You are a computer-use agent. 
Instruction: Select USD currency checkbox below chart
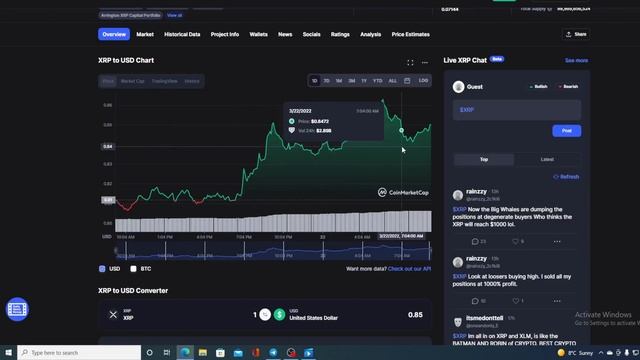[x=102, y=269]
